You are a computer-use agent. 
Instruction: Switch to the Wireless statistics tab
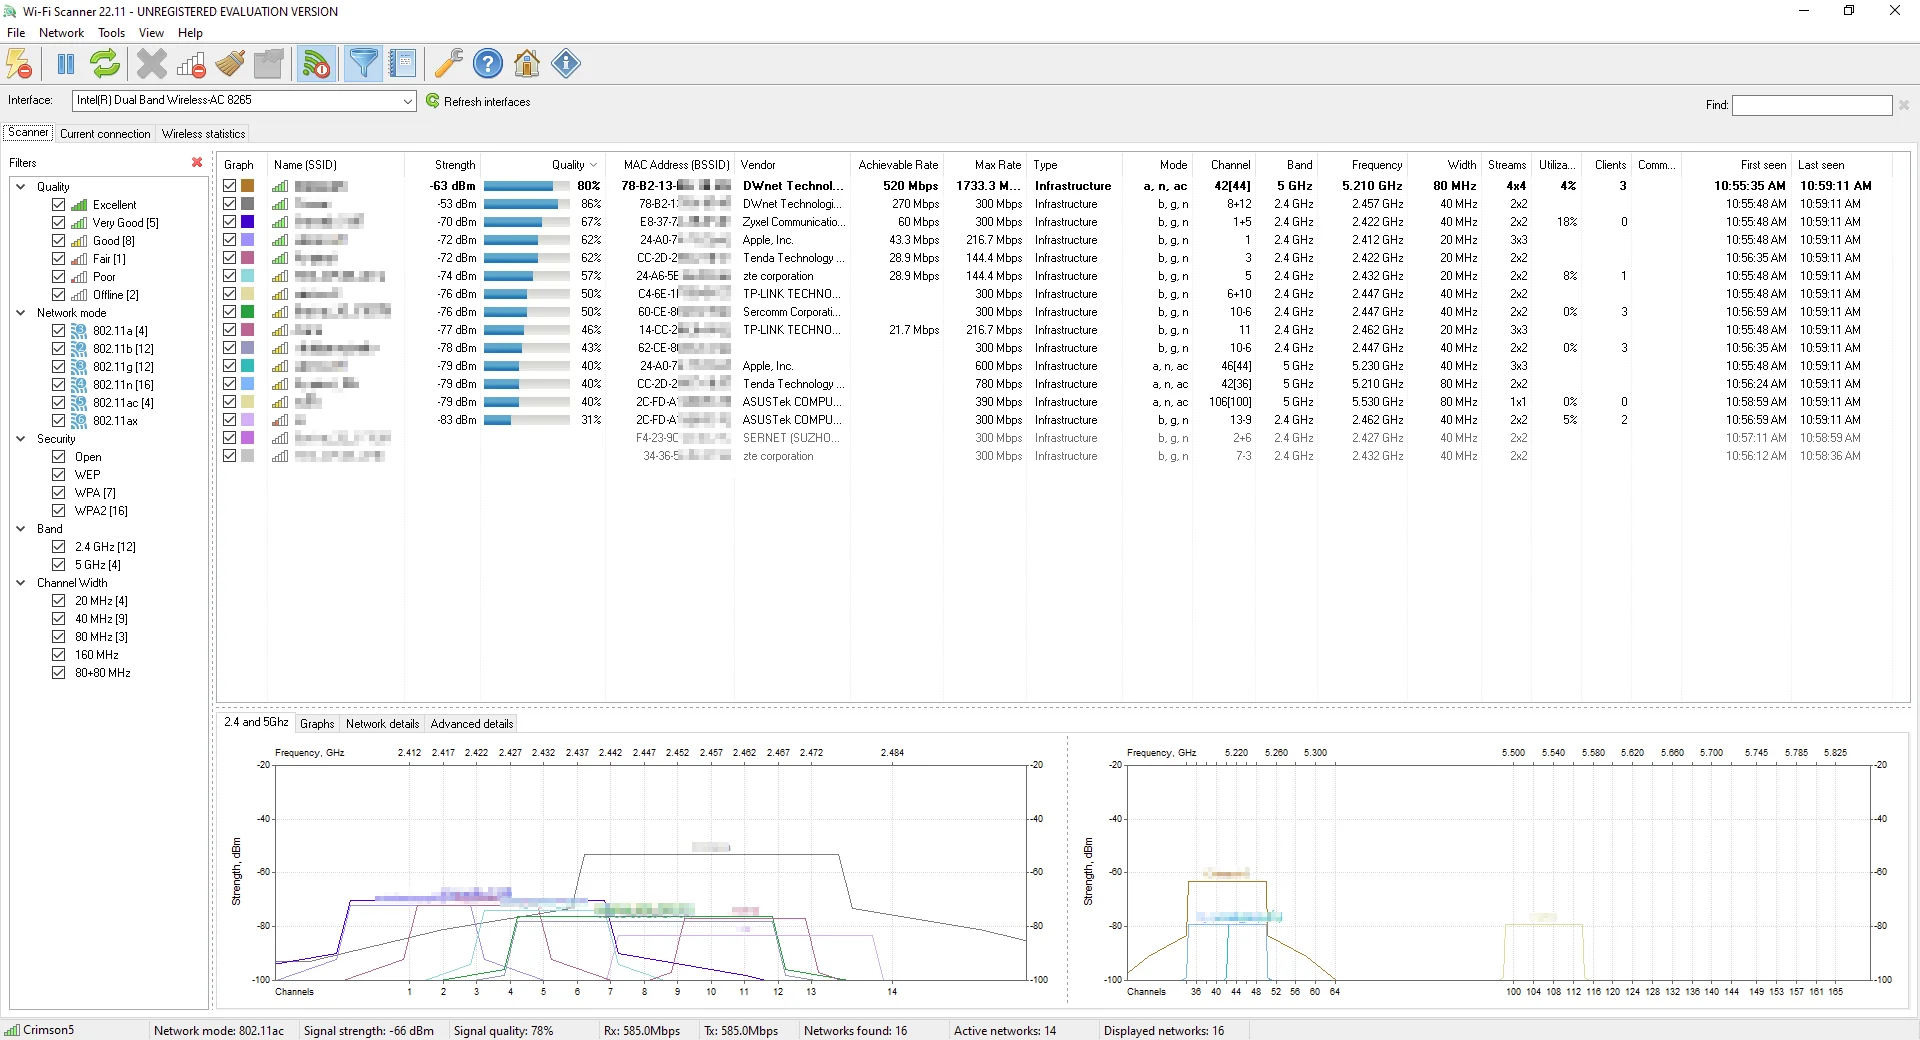[x=203, y=133]
